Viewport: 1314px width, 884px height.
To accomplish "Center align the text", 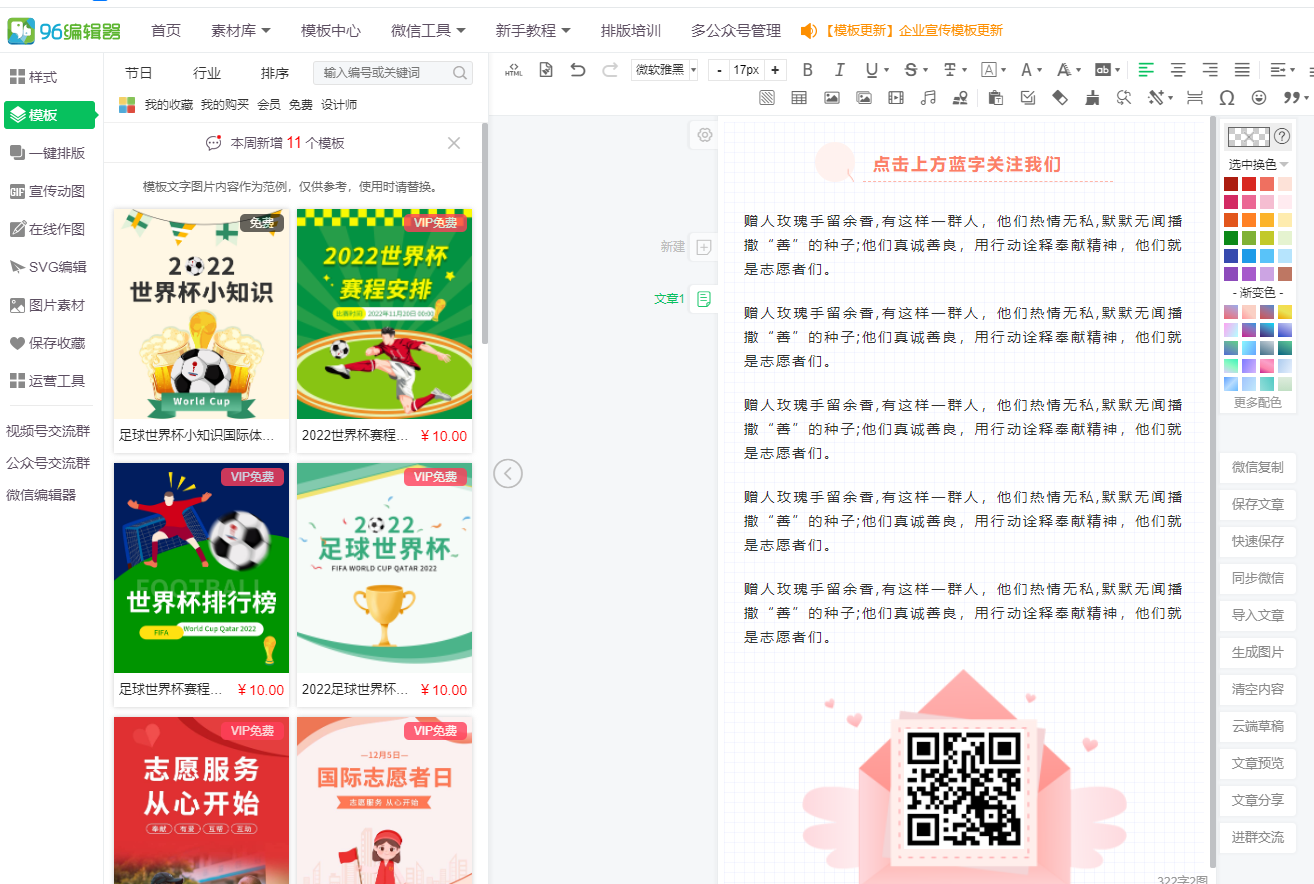I will 1178,70.
